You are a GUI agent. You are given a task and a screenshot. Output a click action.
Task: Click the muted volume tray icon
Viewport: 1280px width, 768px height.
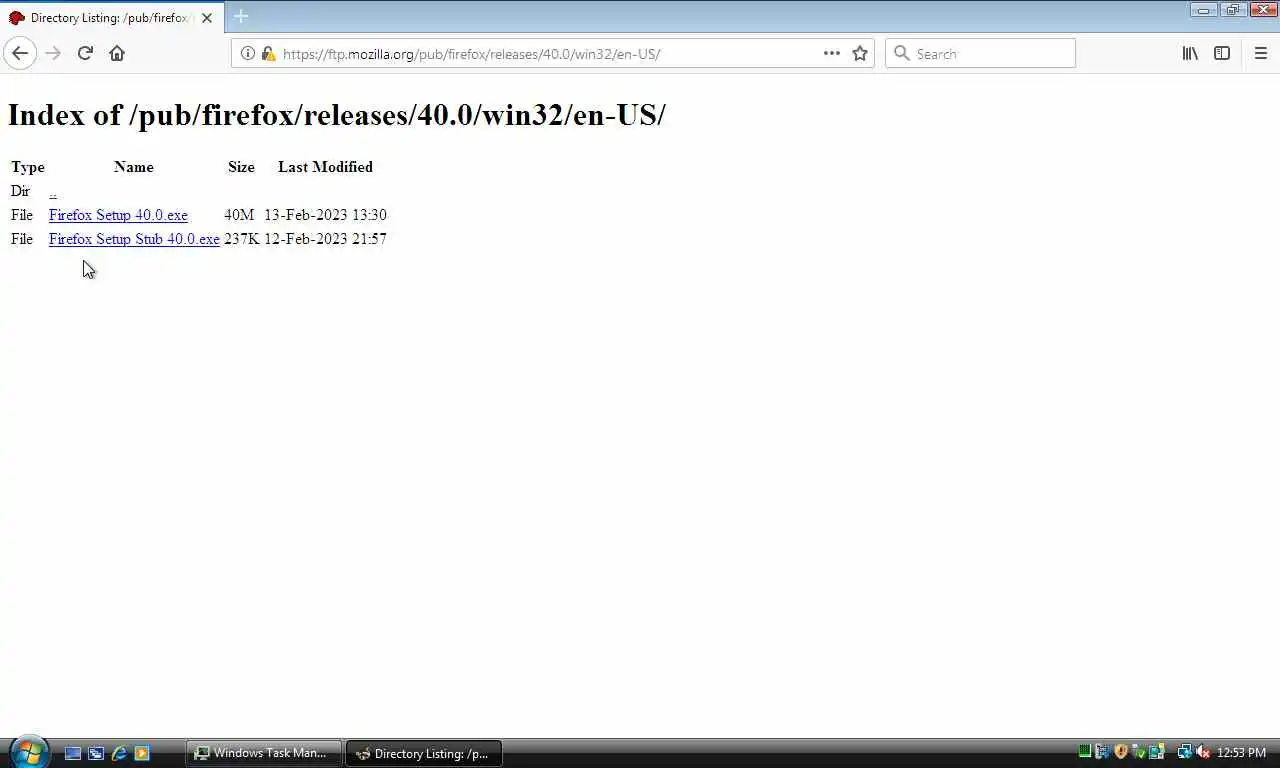point(1203,752)
